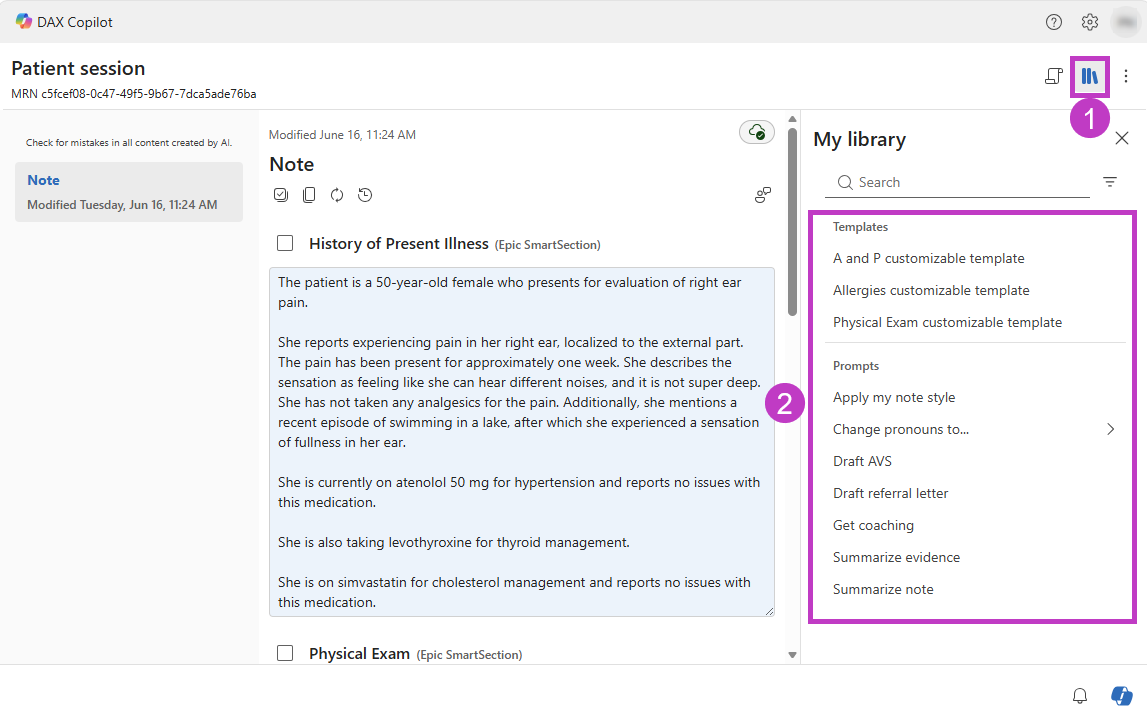Run the Draft AVS prompt

point(862,461)
